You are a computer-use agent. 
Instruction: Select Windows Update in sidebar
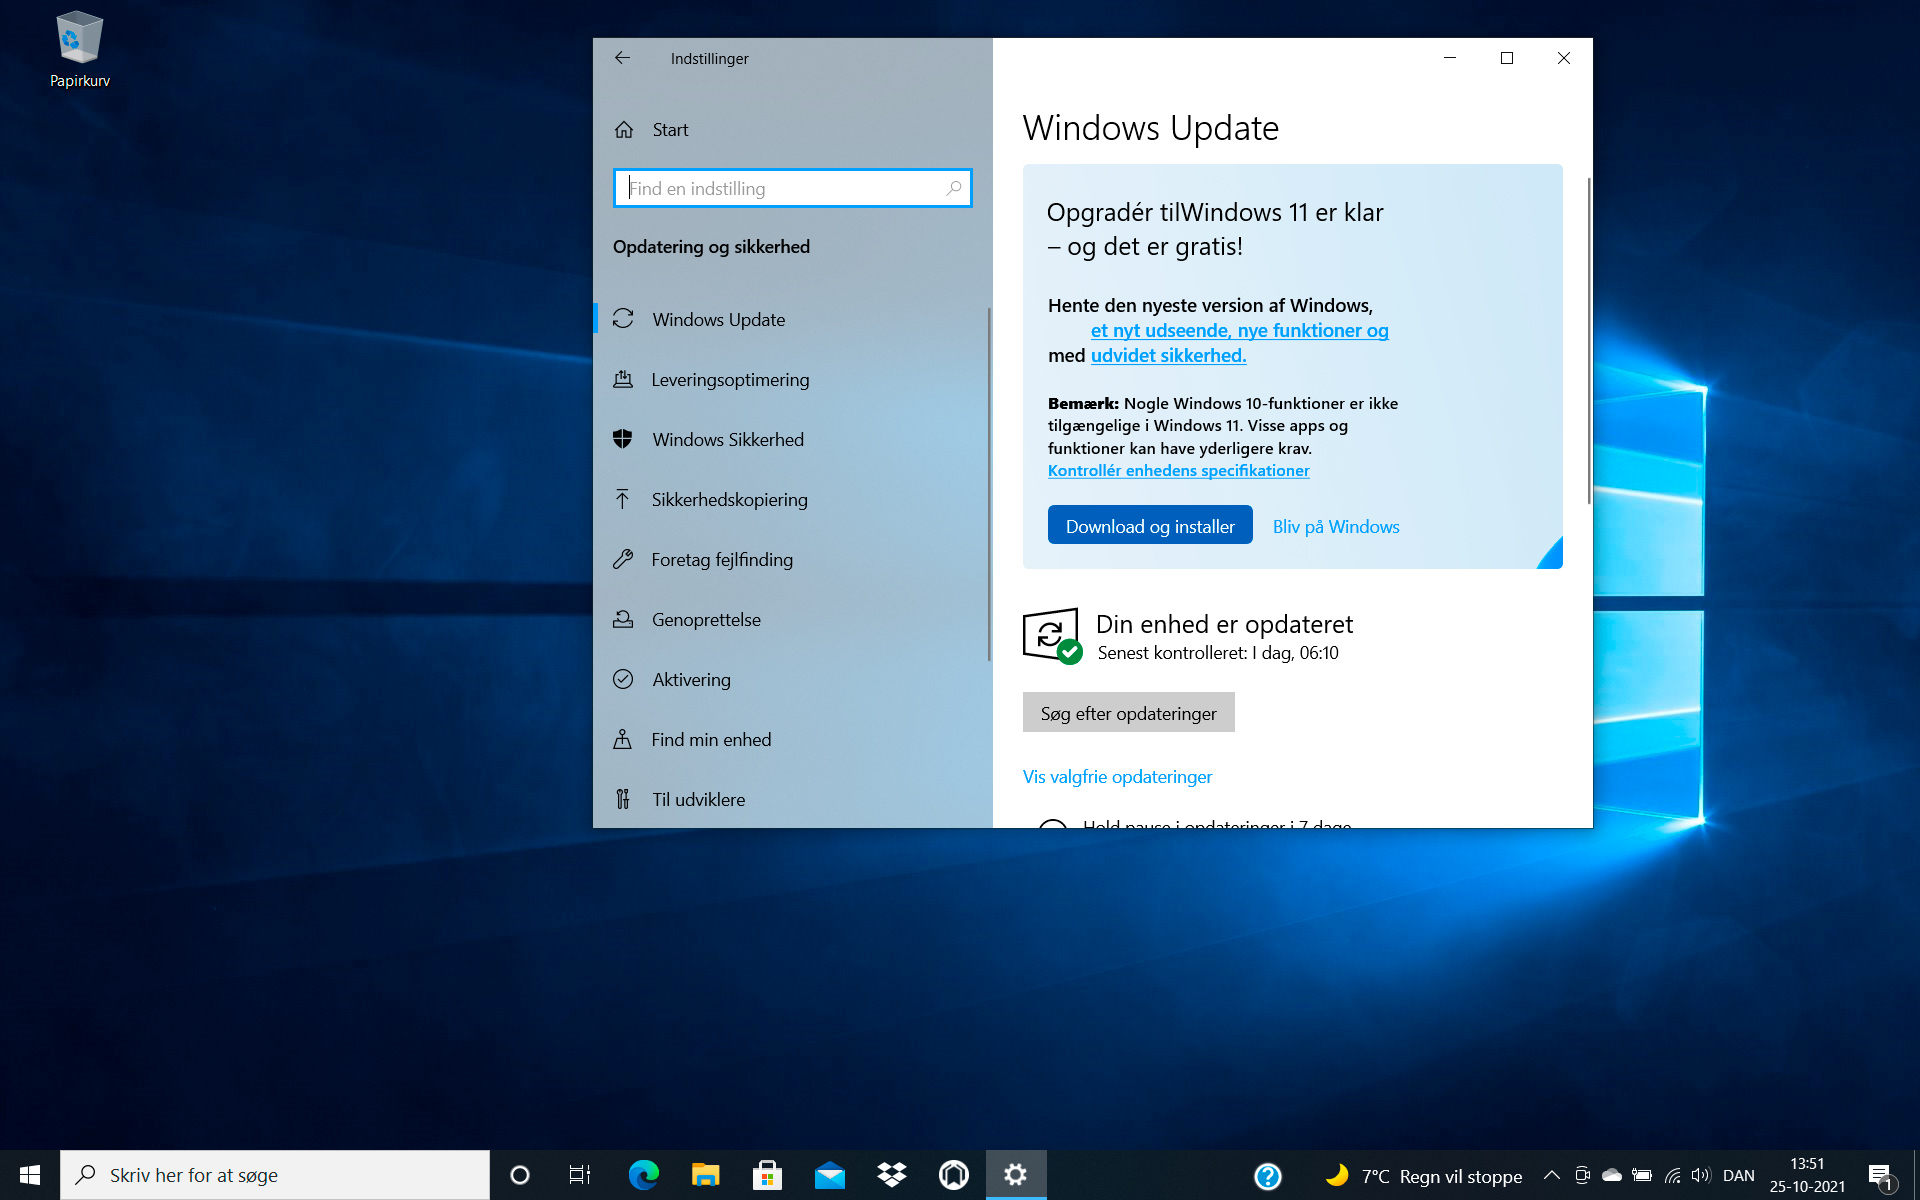(791, 319)
